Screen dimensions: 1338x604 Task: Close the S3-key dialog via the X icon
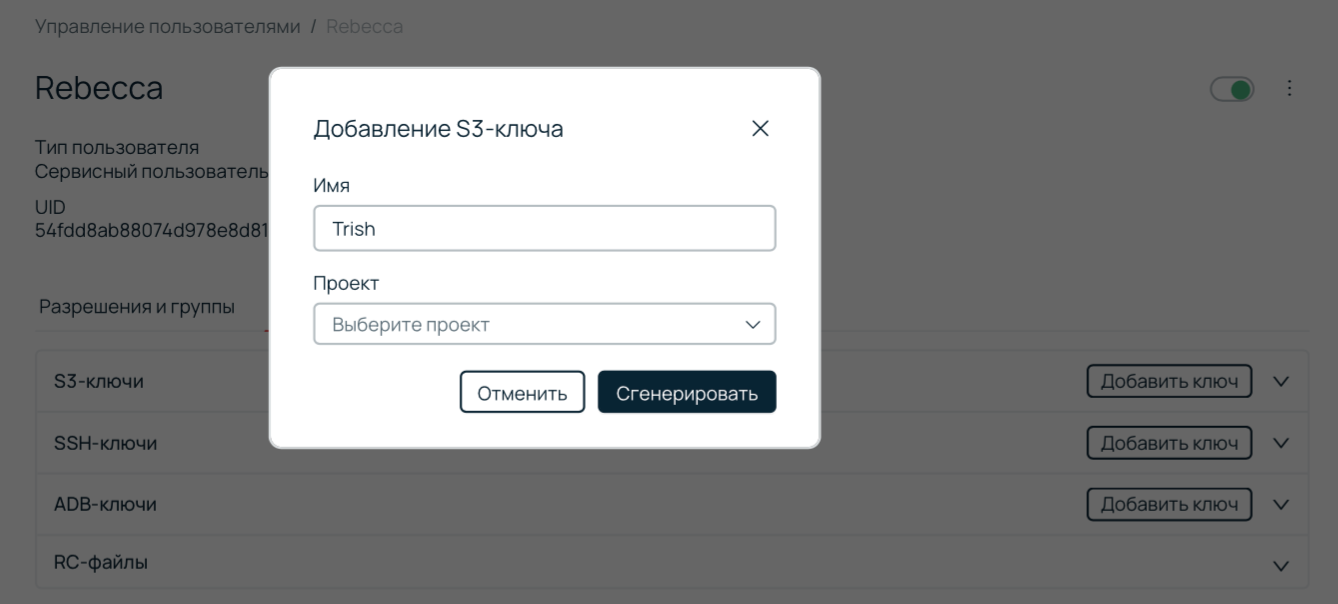tap(761, 128)
